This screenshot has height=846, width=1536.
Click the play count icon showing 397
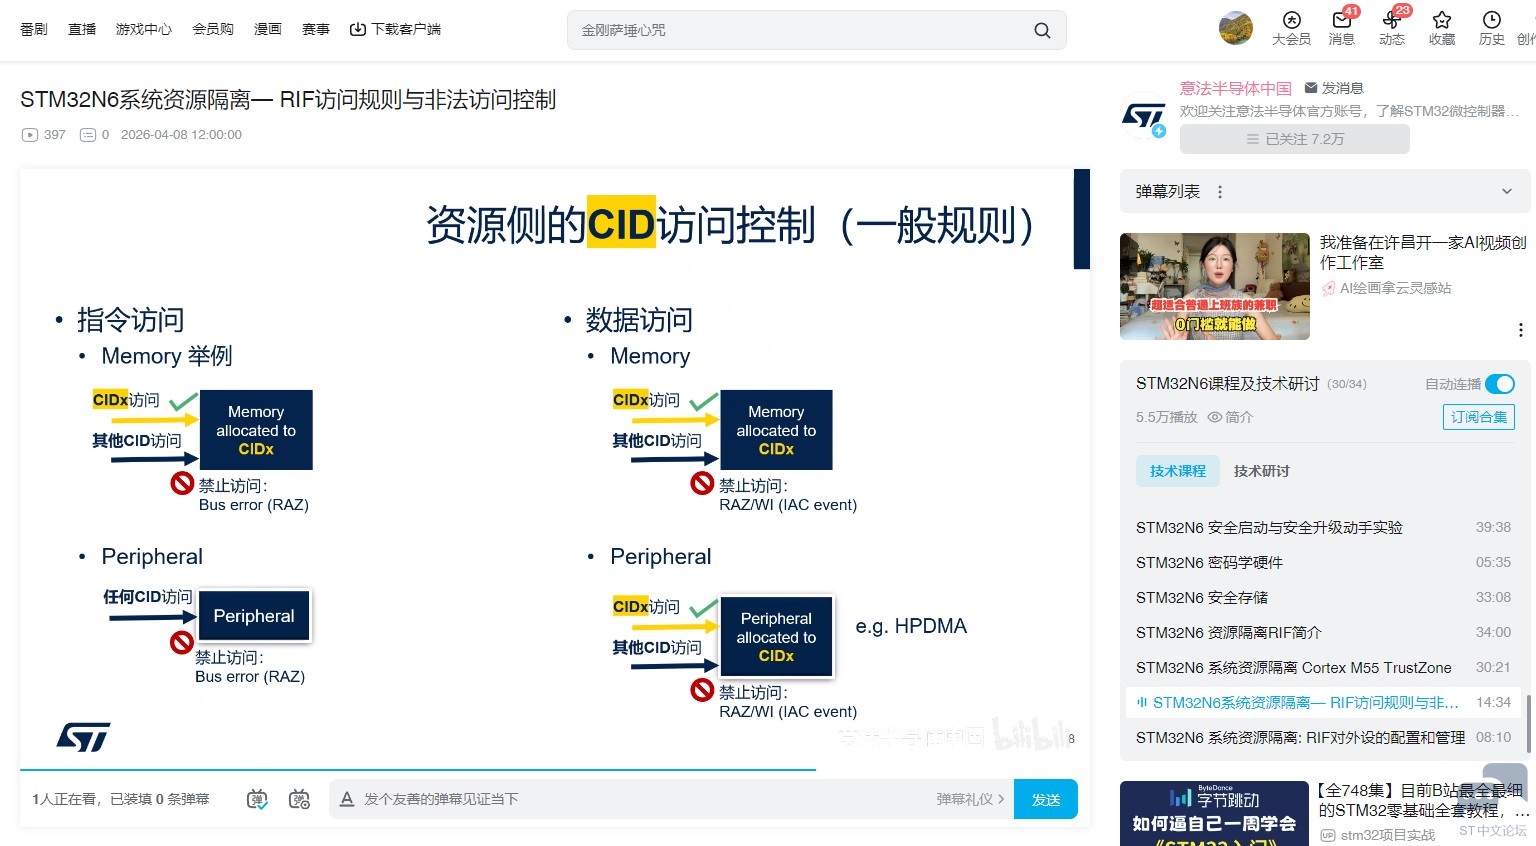[x=30, y=135]
